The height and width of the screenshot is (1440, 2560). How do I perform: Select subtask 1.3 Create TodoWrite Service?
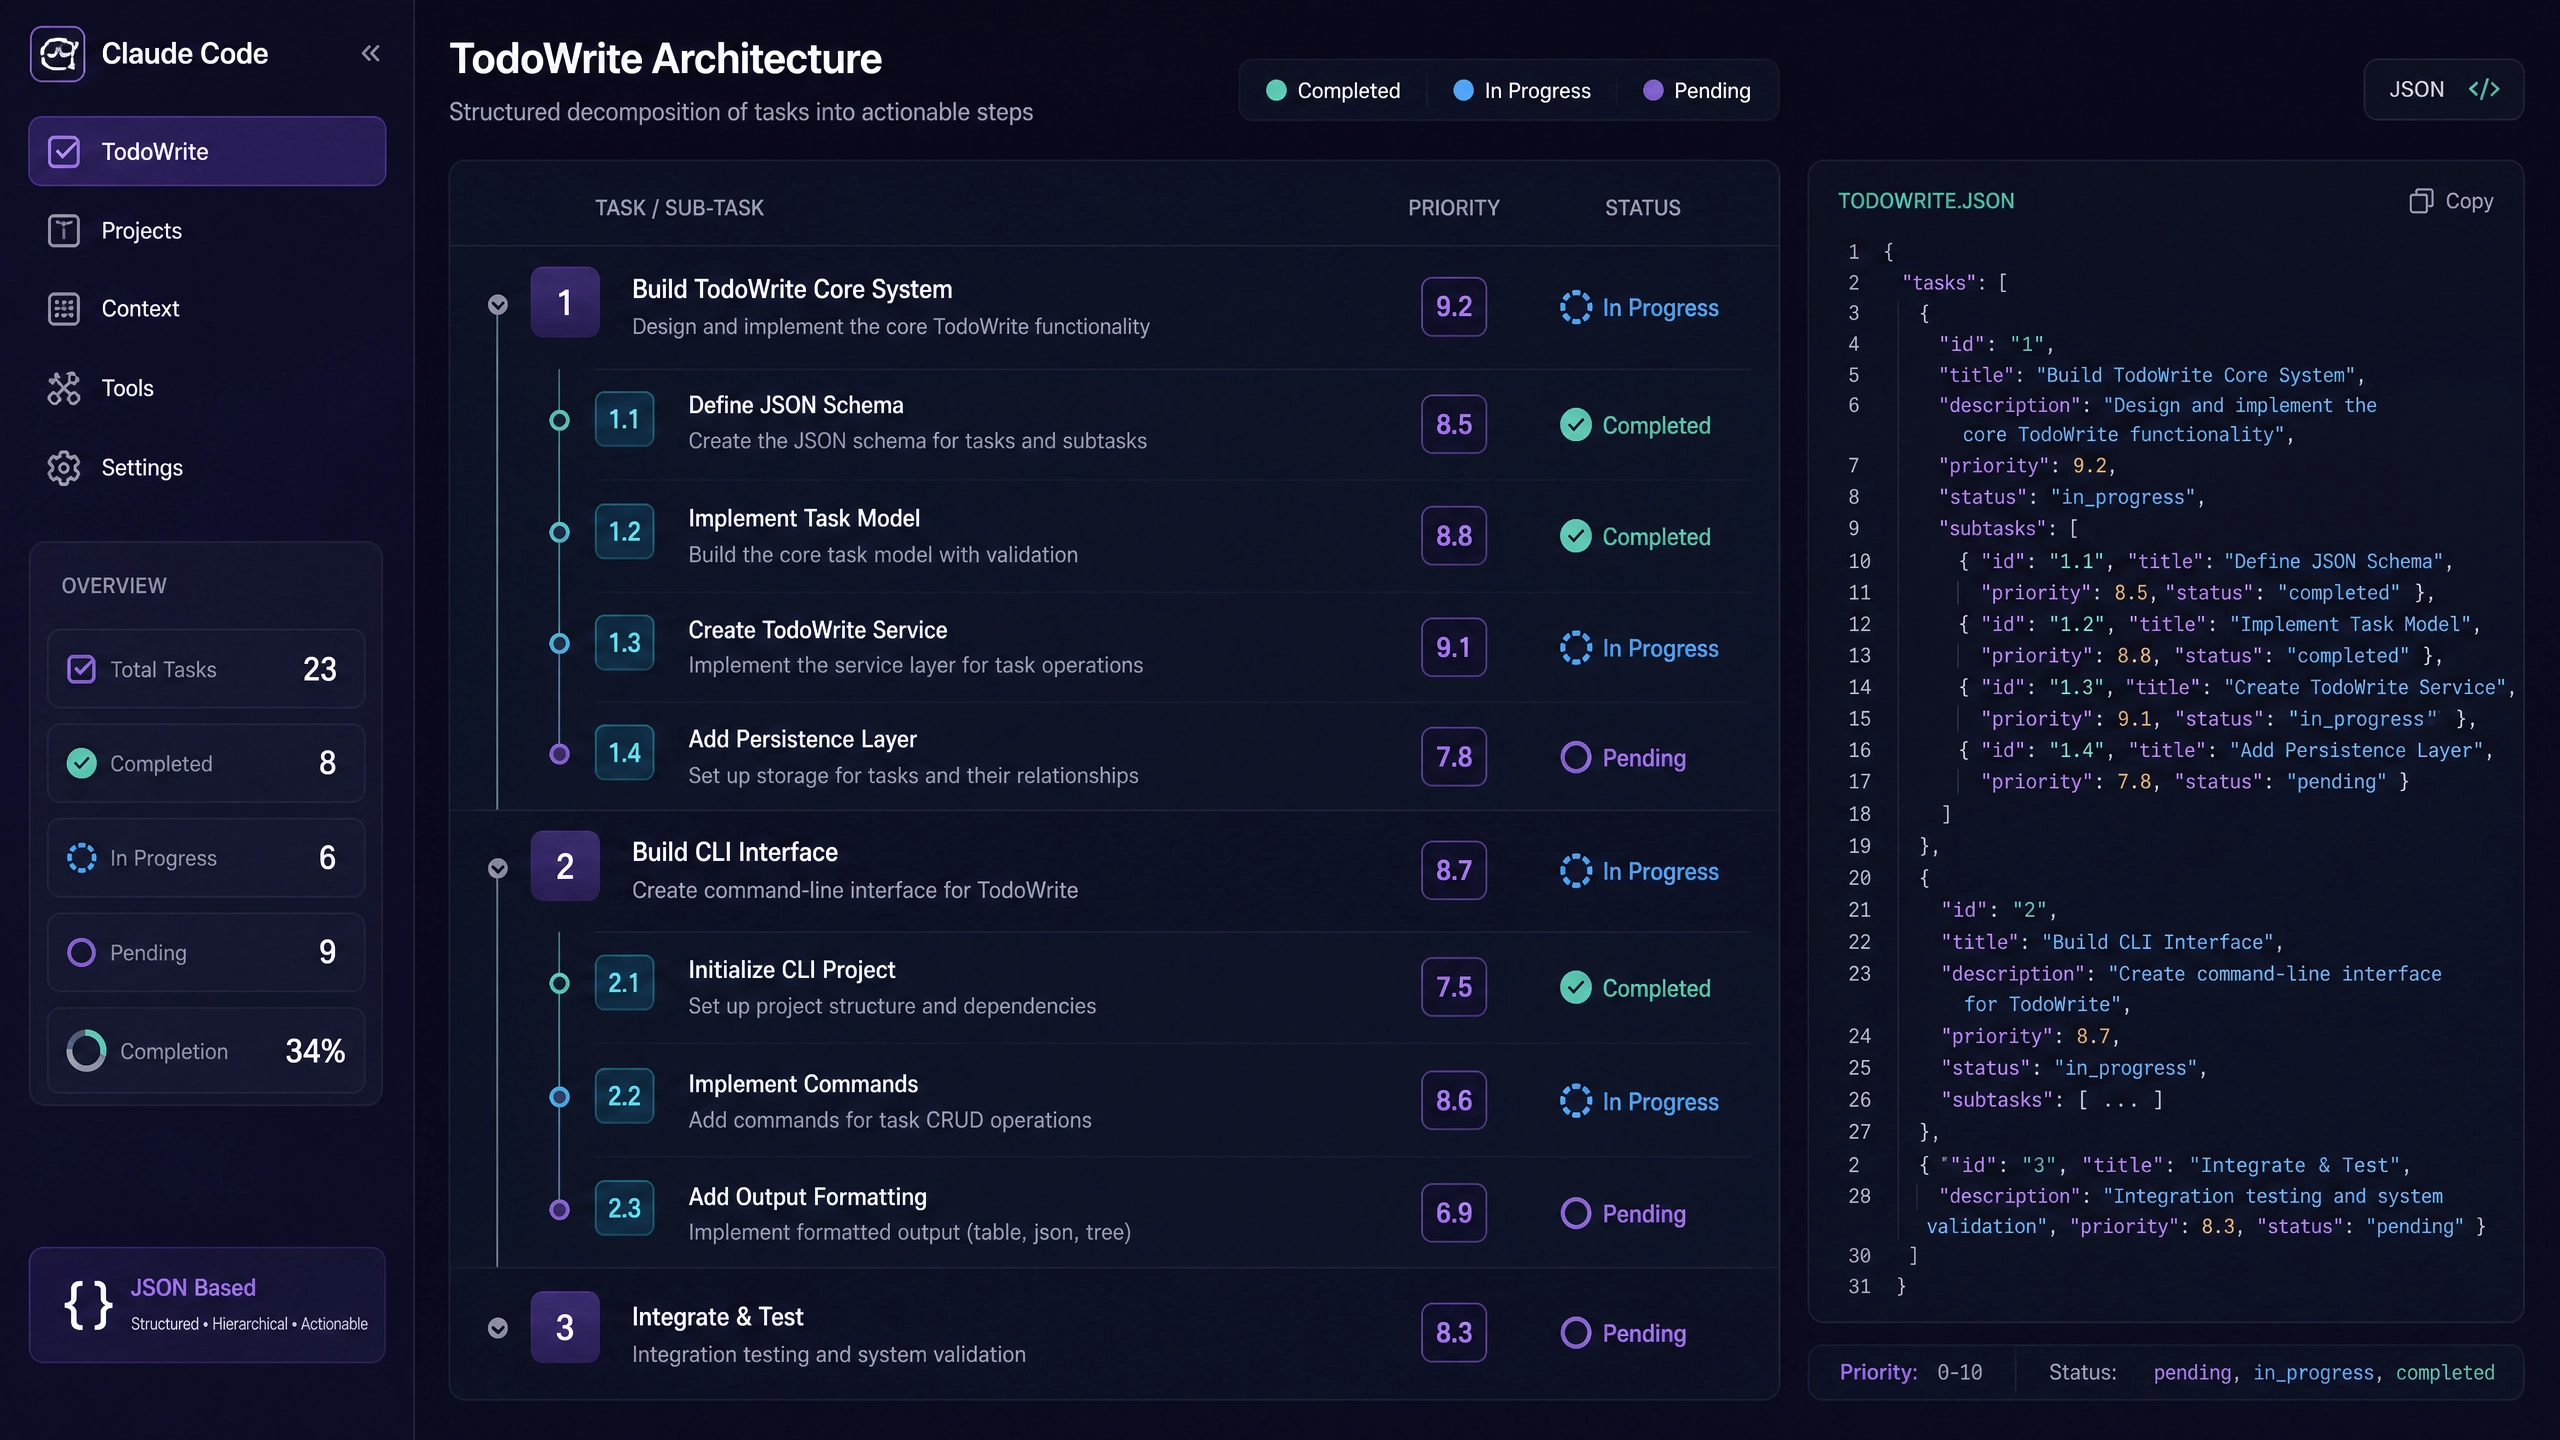tap(1100, 647)
